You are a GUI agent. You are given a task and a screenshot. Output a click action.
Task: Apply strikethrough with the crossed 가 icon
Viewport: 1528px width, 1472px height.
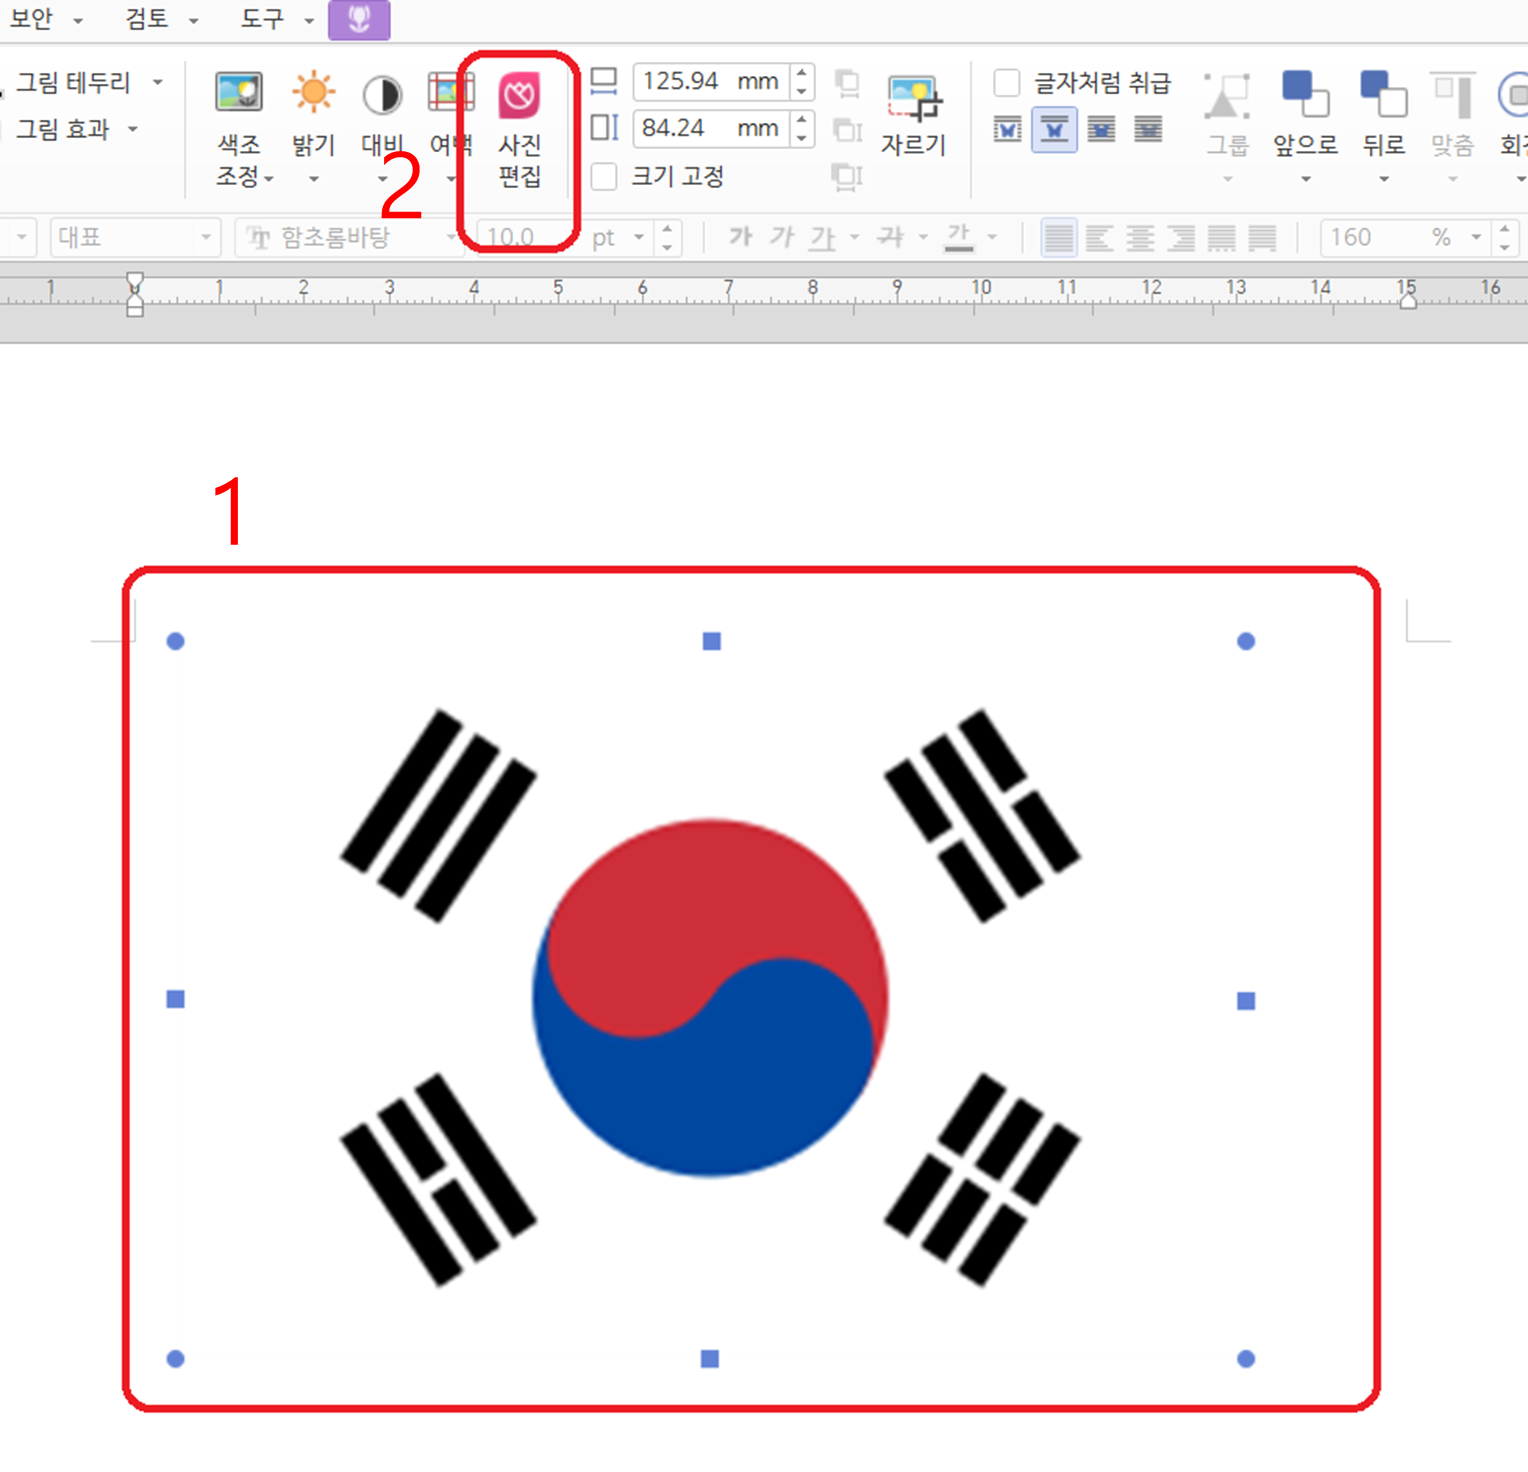[890, 237]
